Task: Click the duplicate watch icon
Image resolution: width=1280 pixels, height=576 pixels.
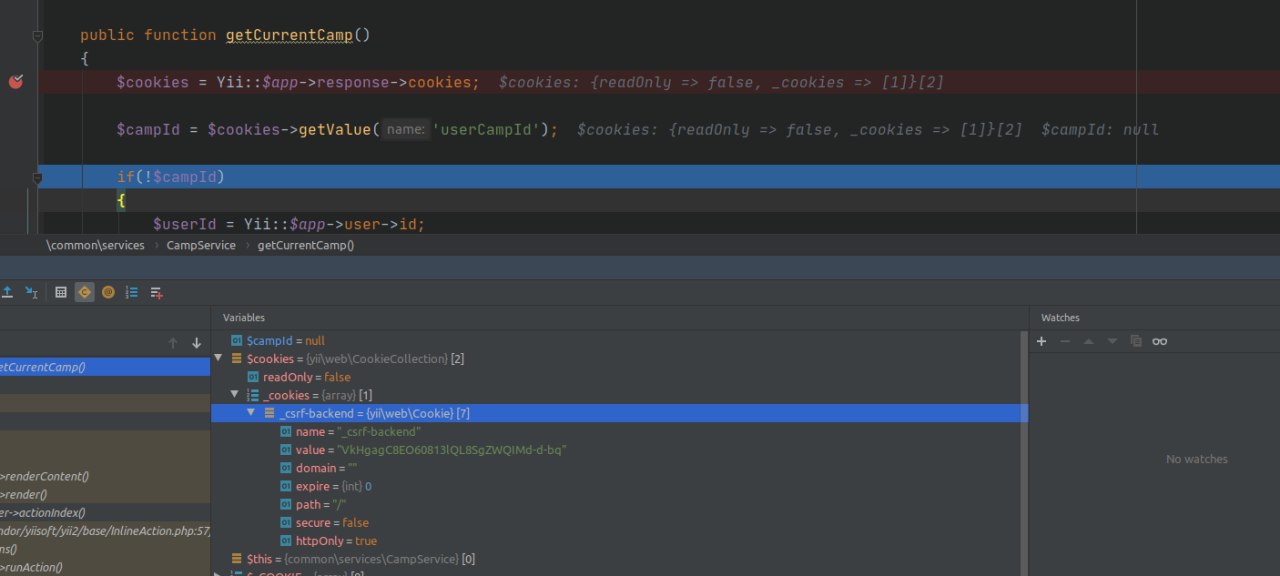Action: [1136, 341]
